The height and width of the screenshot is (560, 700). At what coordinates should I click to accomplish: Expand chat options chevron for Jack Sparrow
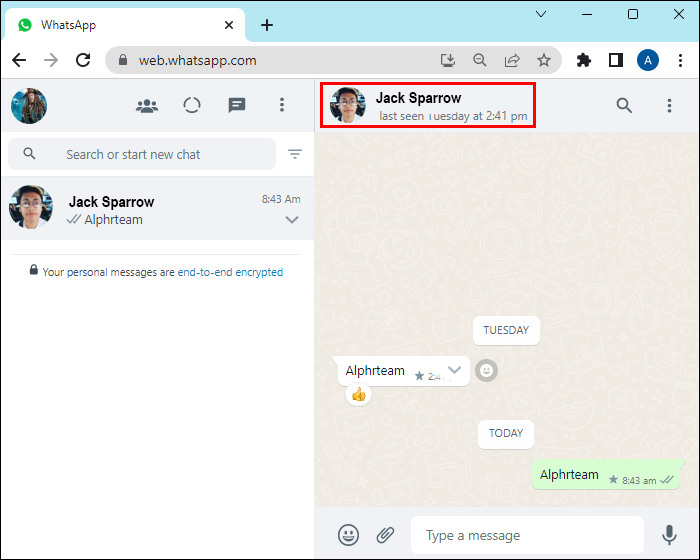click(x=292, y=220)
